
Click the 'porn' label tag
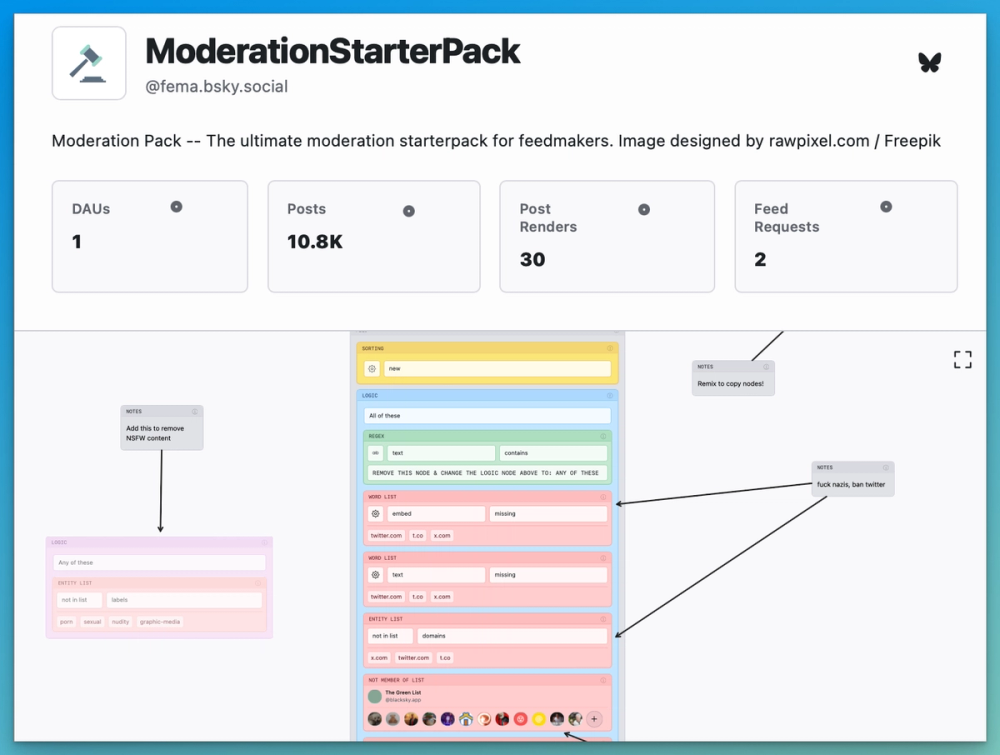tap(66, 622)
